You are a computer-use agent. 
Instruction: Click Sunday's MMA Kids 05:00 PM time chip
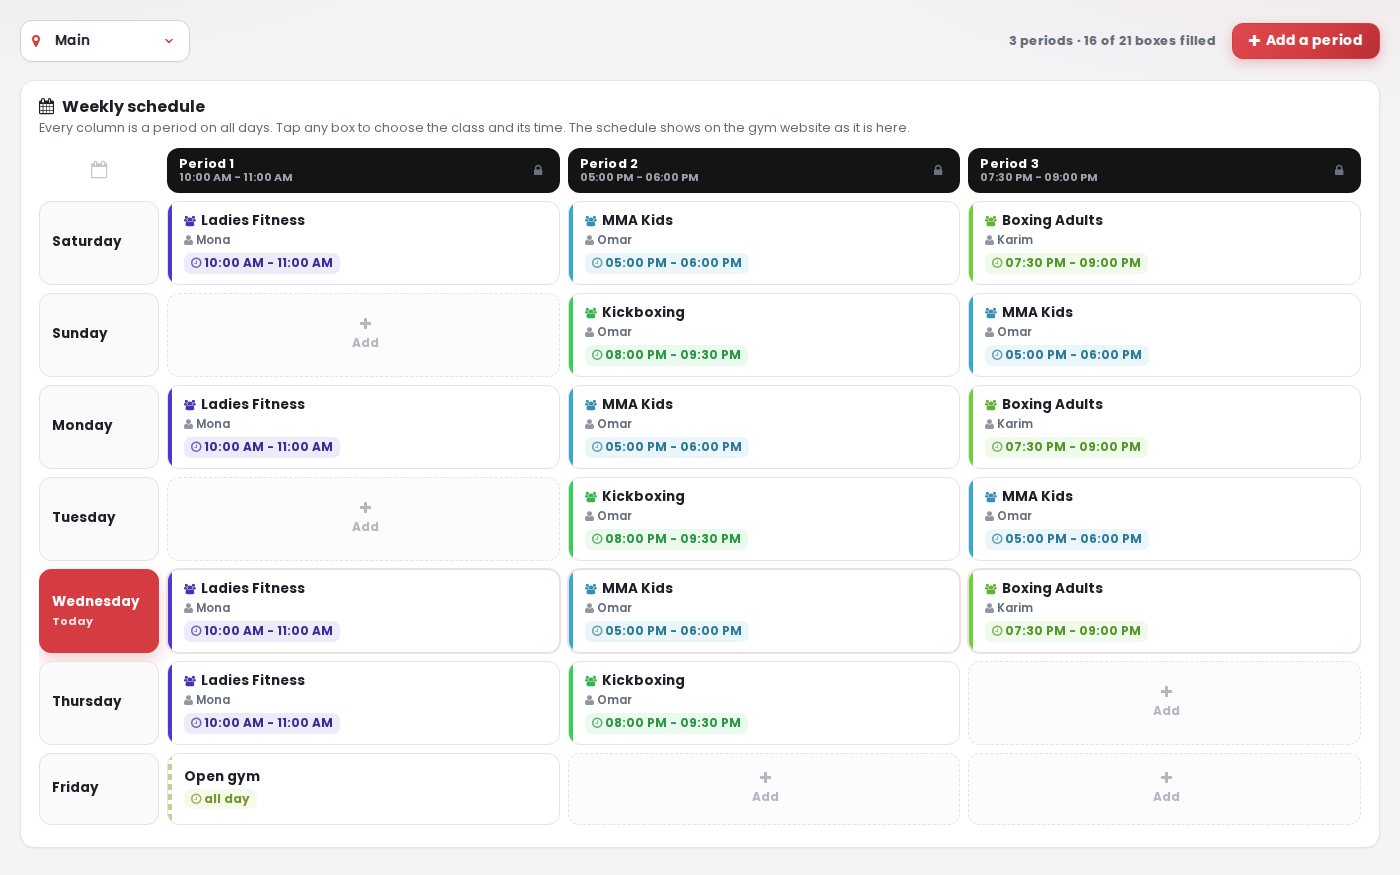coord(1066,355)
